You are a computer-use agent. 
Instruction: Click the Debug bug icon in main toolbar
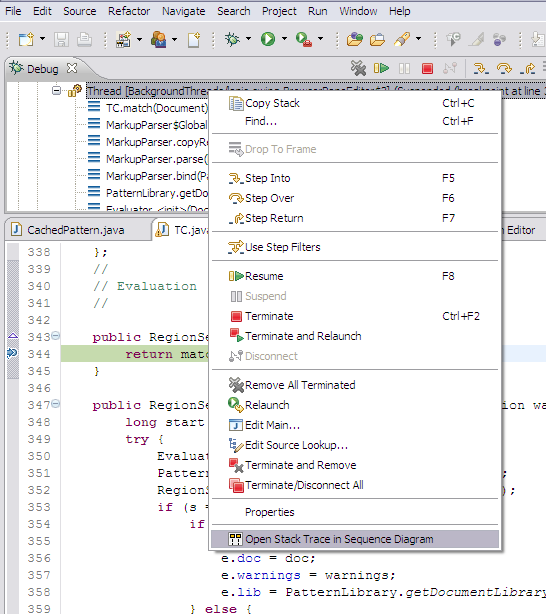232,39
